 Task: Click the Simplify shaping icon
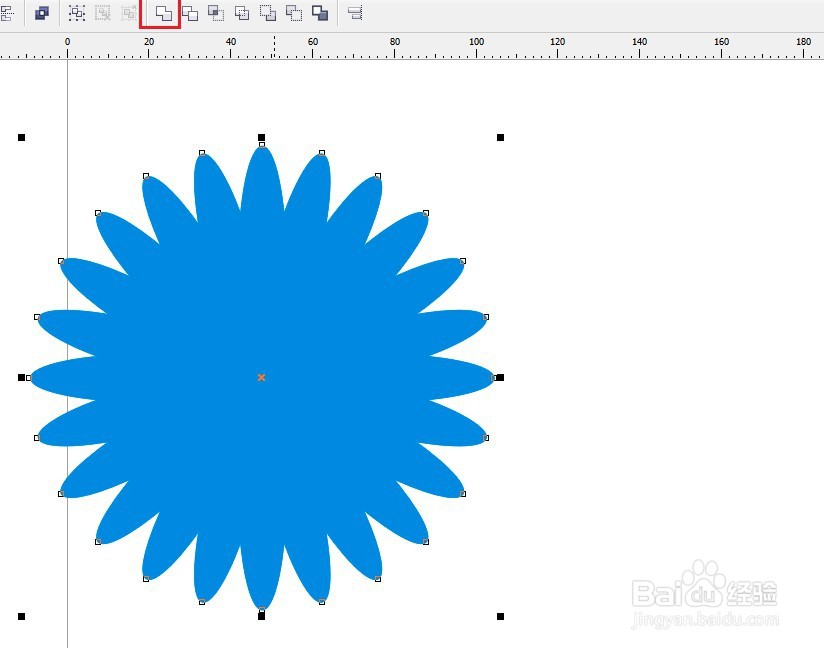point(242,13)
